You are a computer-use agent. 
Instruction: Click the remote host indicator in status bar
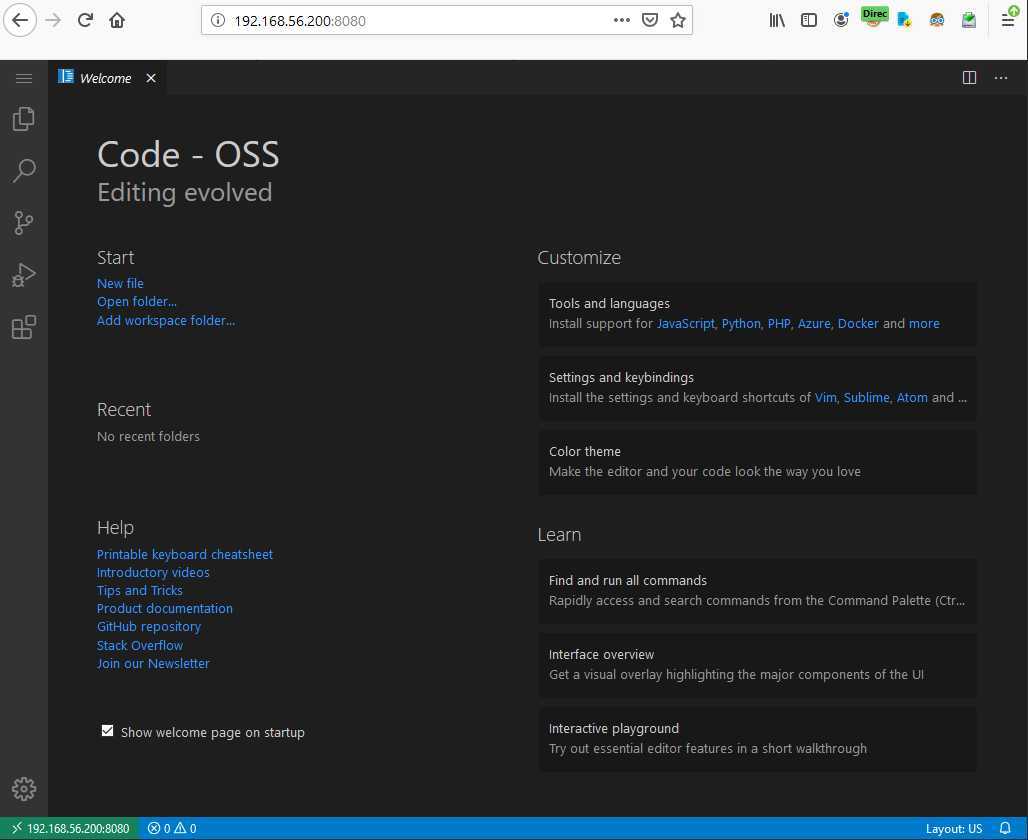[x=70, y=828]
